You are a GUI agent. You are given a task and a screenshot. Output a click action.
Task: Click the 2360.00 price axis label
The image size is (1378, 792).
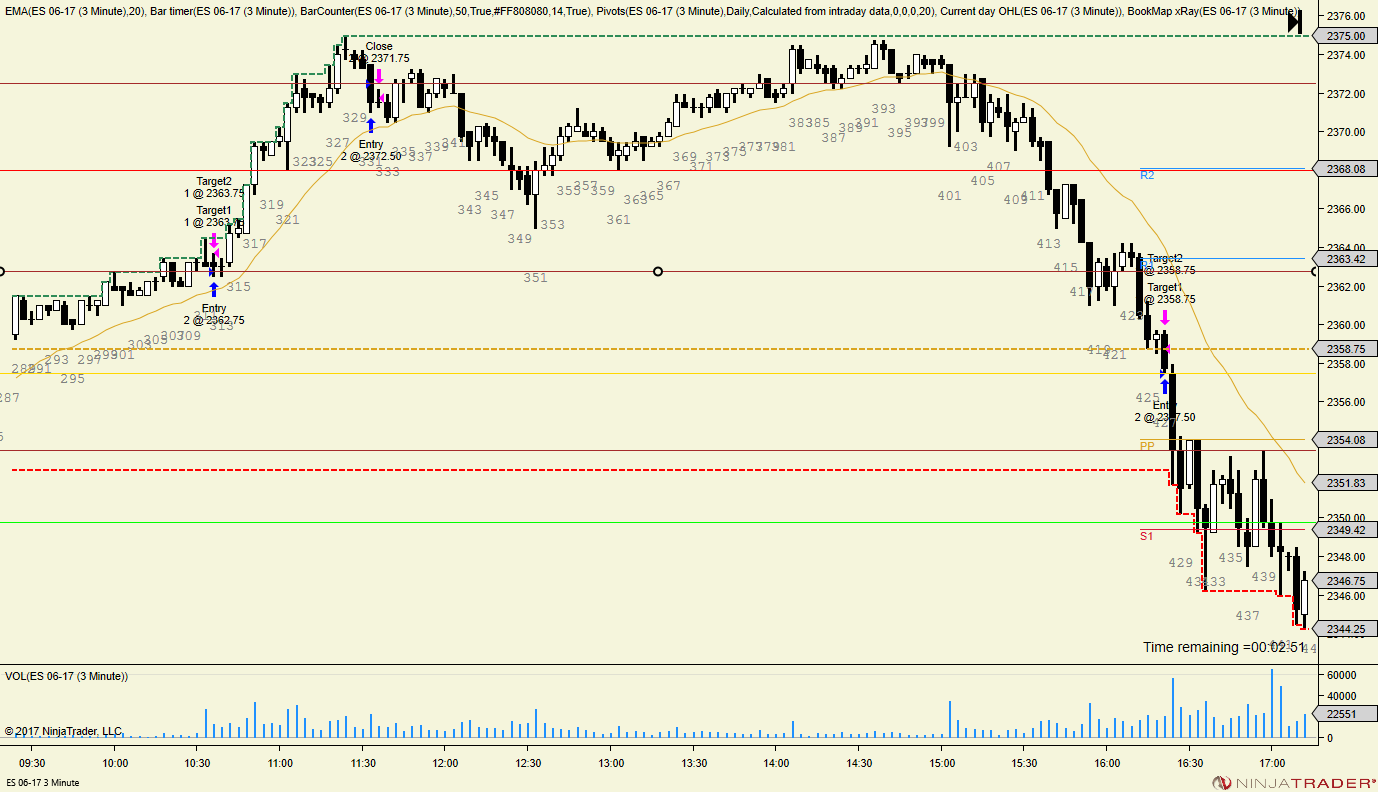tap(1345, 326)
